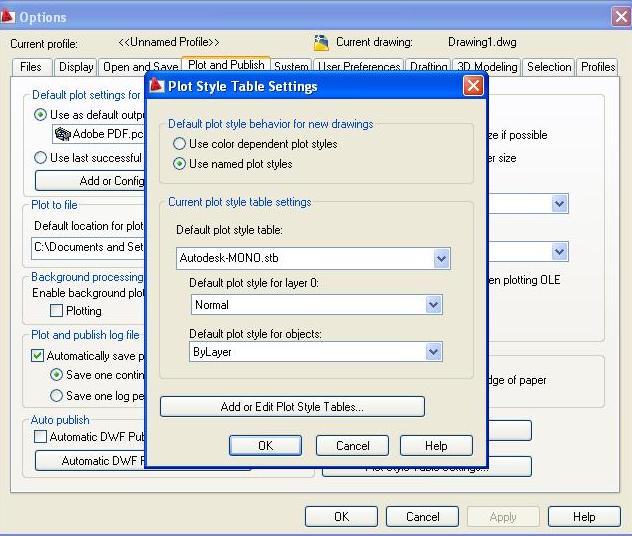
Task: Click Add or Edit Plot Style Tables button
Action: pos(292,406)
